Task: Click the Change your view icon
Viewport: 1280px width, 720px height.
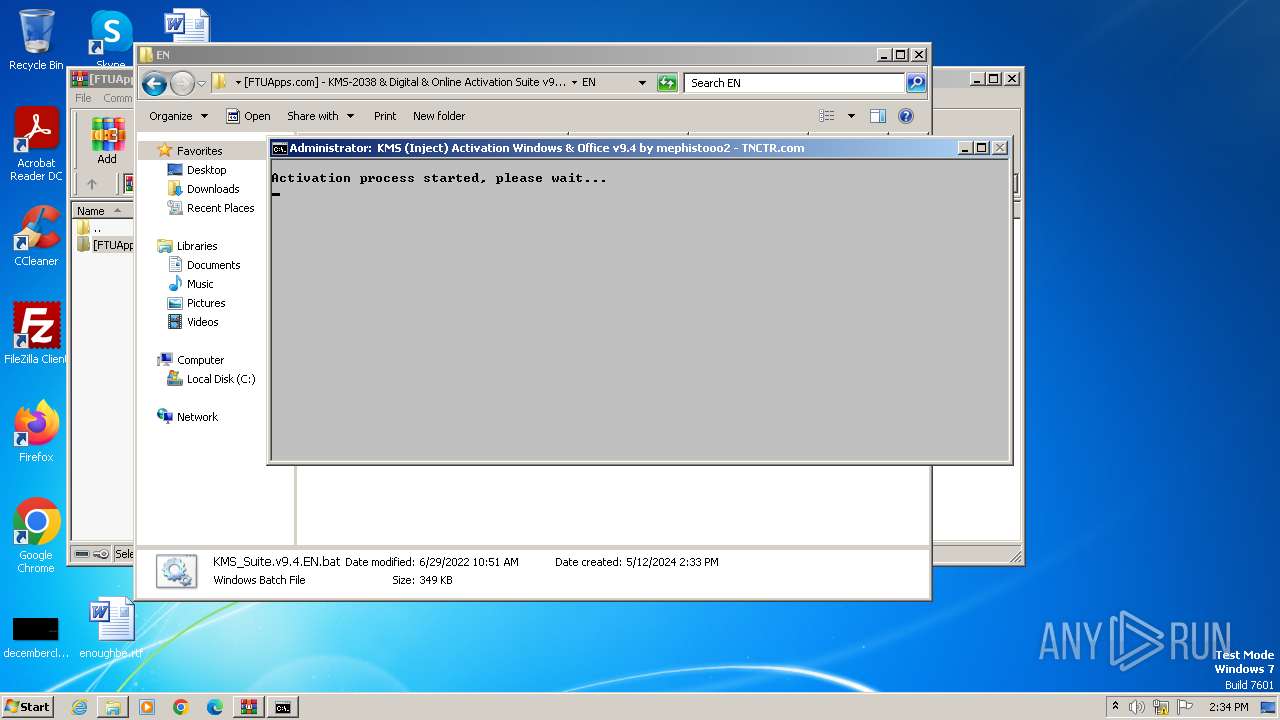Action: pyautogui.click(x=827, y=116)
